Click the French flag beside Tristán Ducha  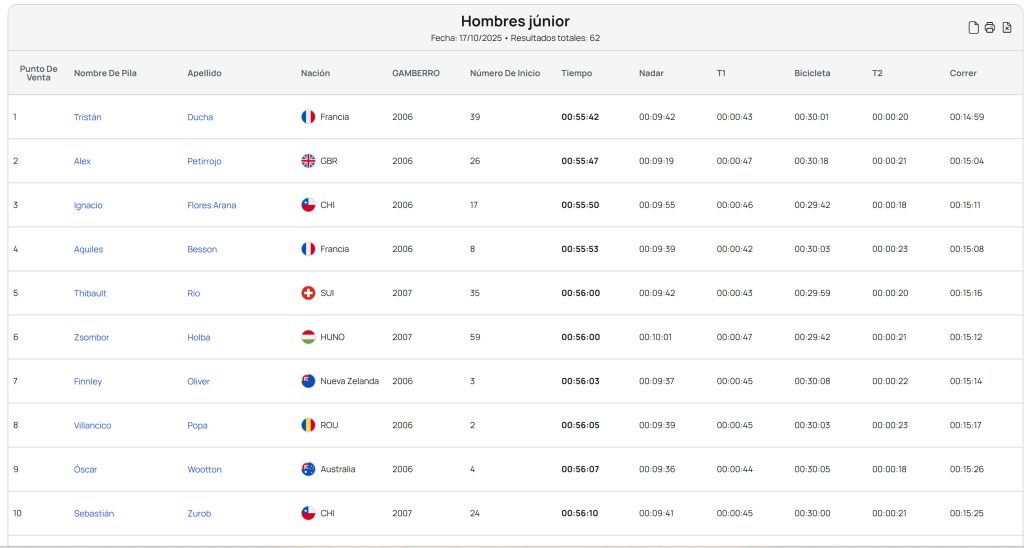coord(308,117)
